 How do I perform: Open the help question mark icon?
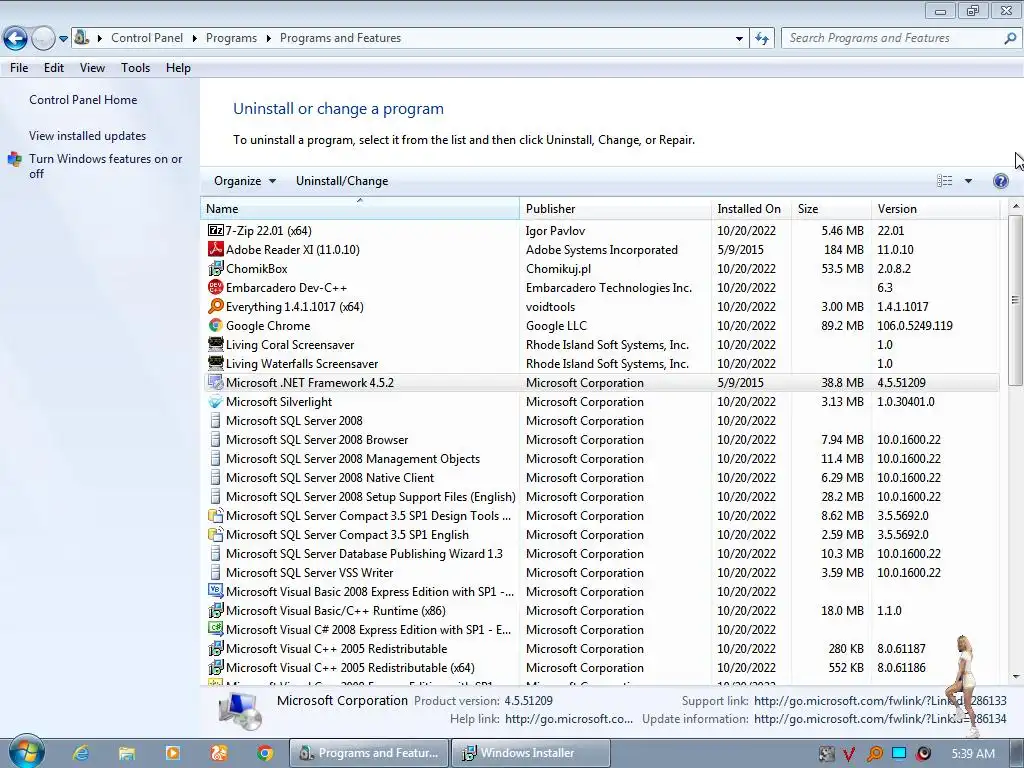click(x=1000, y=181)
